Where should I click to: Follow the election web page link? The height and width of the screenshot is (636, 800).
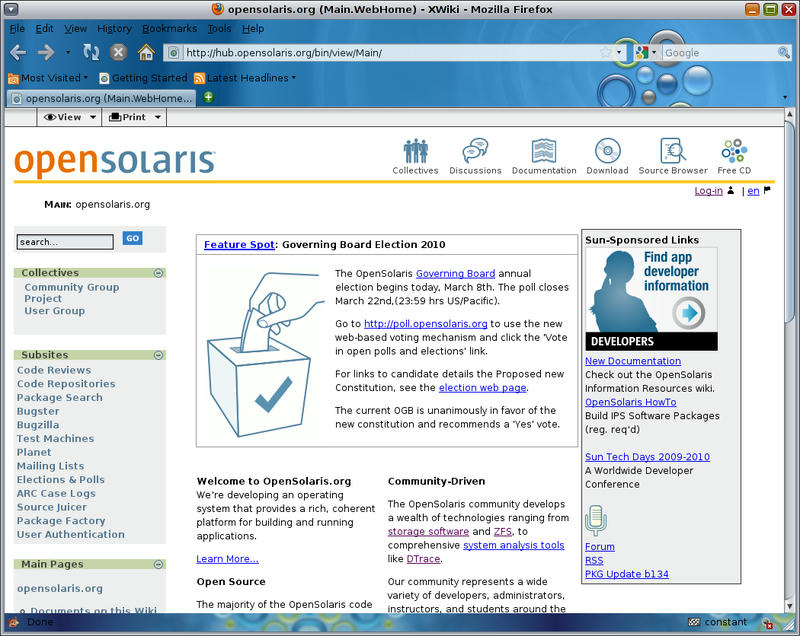[x=482, y=388]
